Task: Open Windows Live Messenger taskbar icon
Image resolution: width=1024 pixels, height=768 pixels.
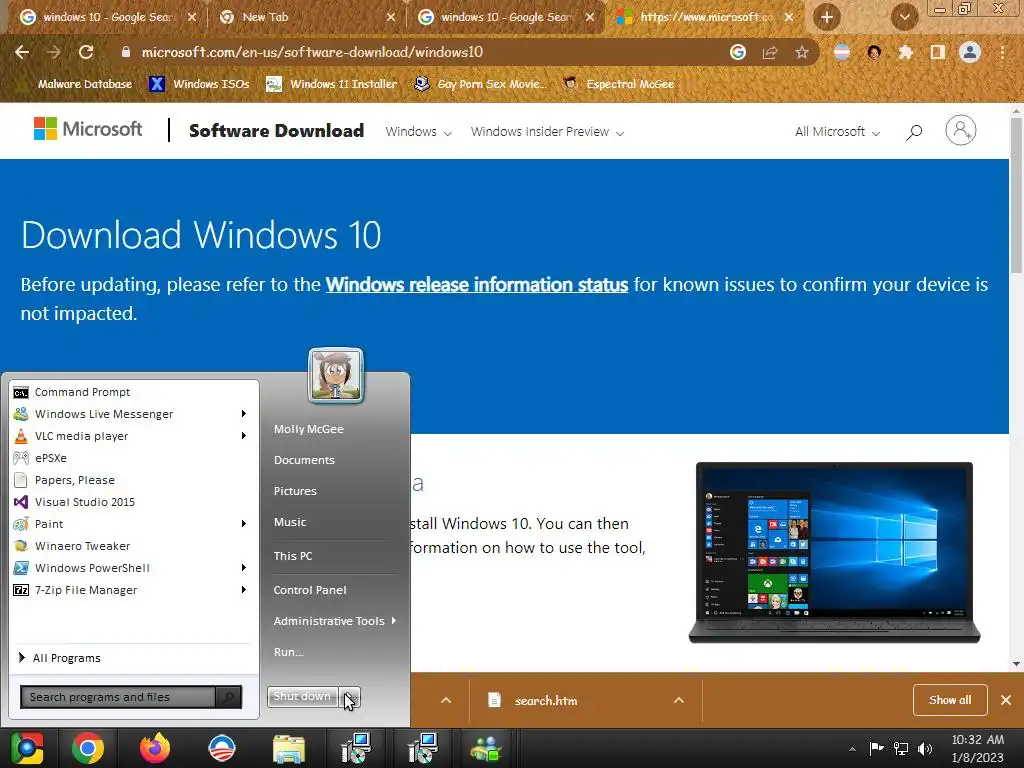Action: pos(487,748)
